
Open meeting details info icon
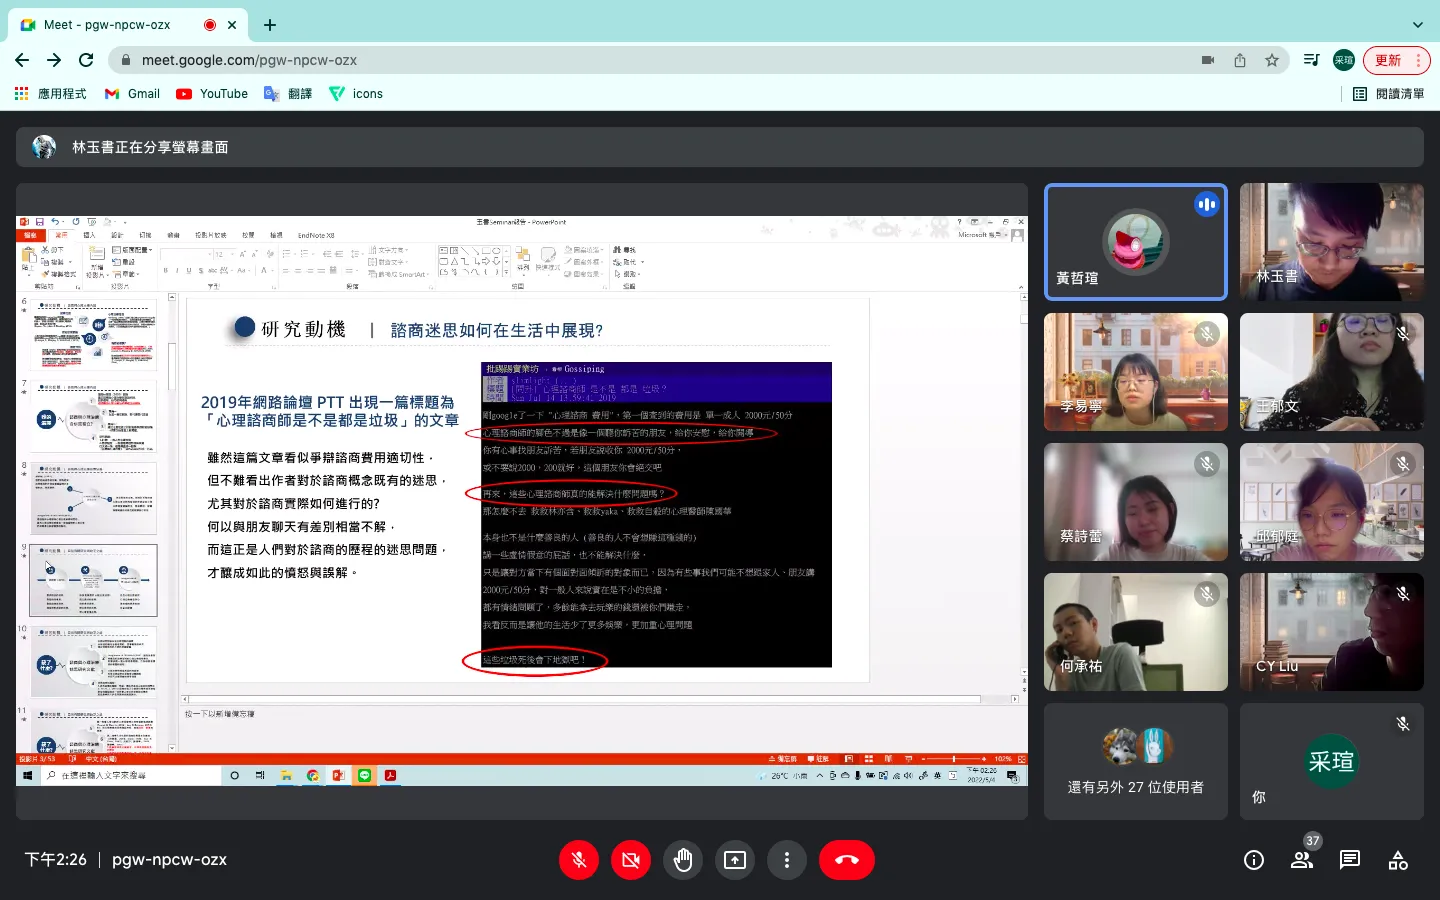[1254, 860]
